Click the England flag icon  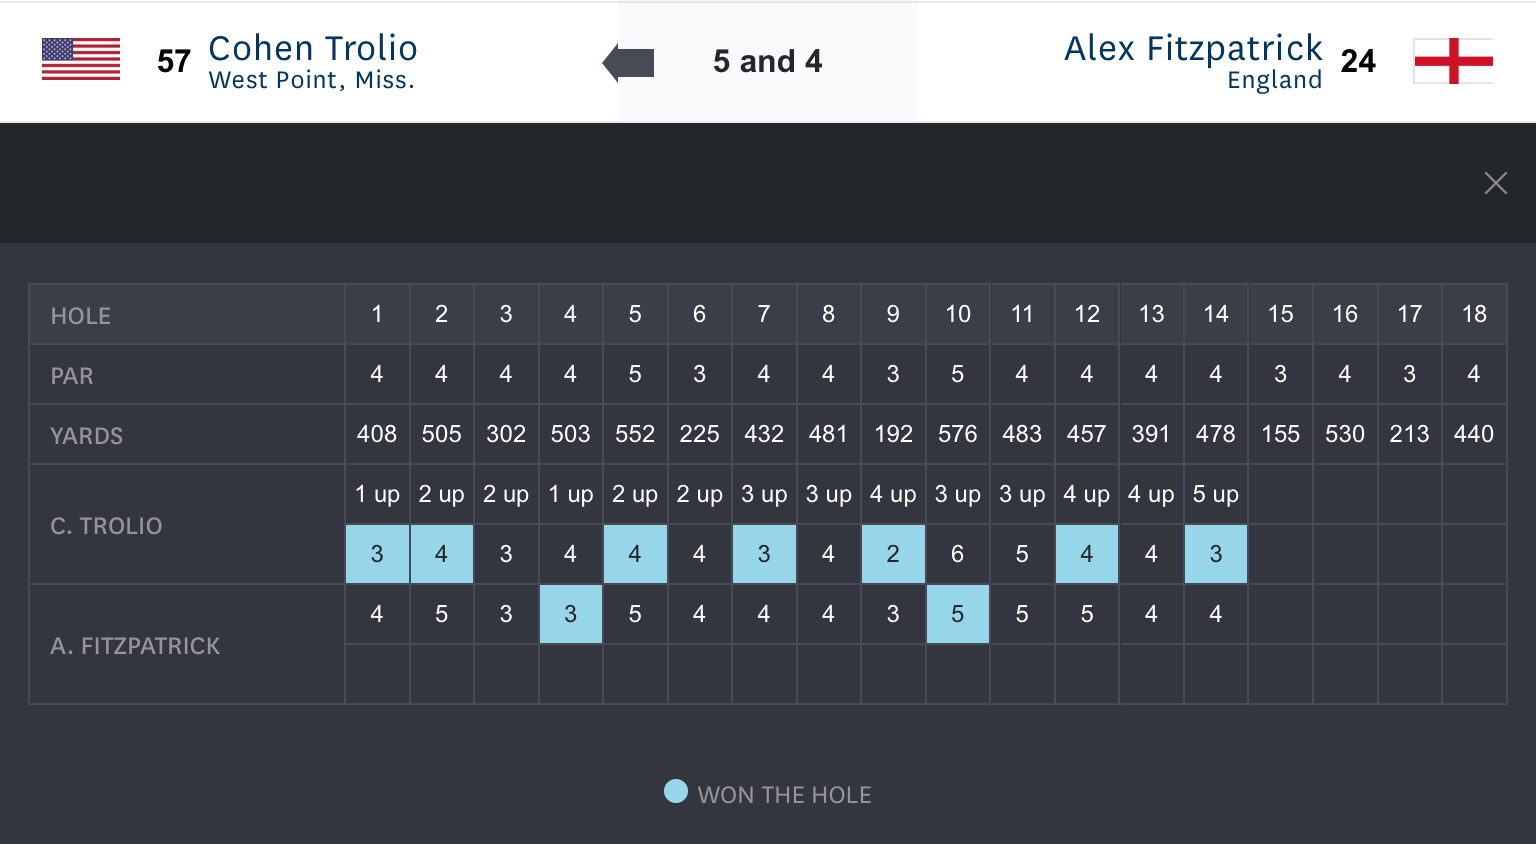[x=1453, y=61]
